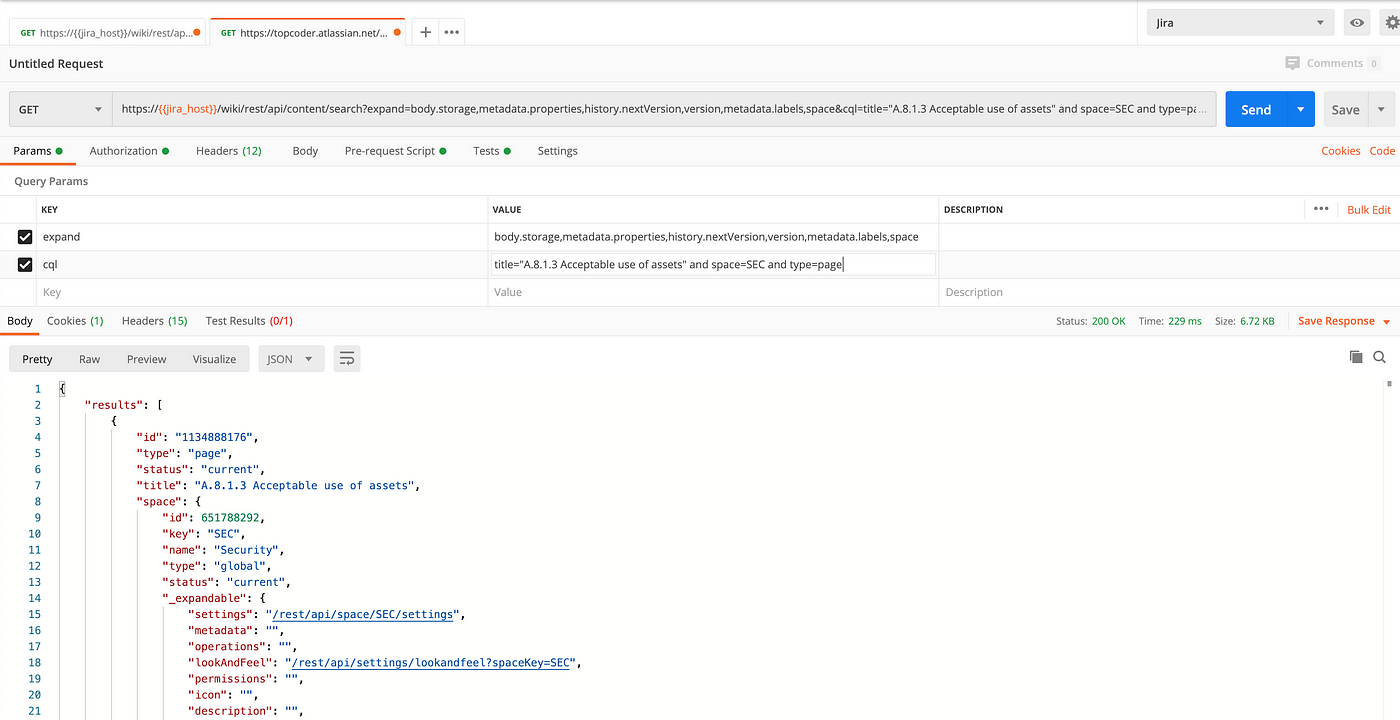Image resolution: width=1400 pixels, height=720 pixels.
Task: Open a new request tab with plus icon
Action: tap(425, 32)
